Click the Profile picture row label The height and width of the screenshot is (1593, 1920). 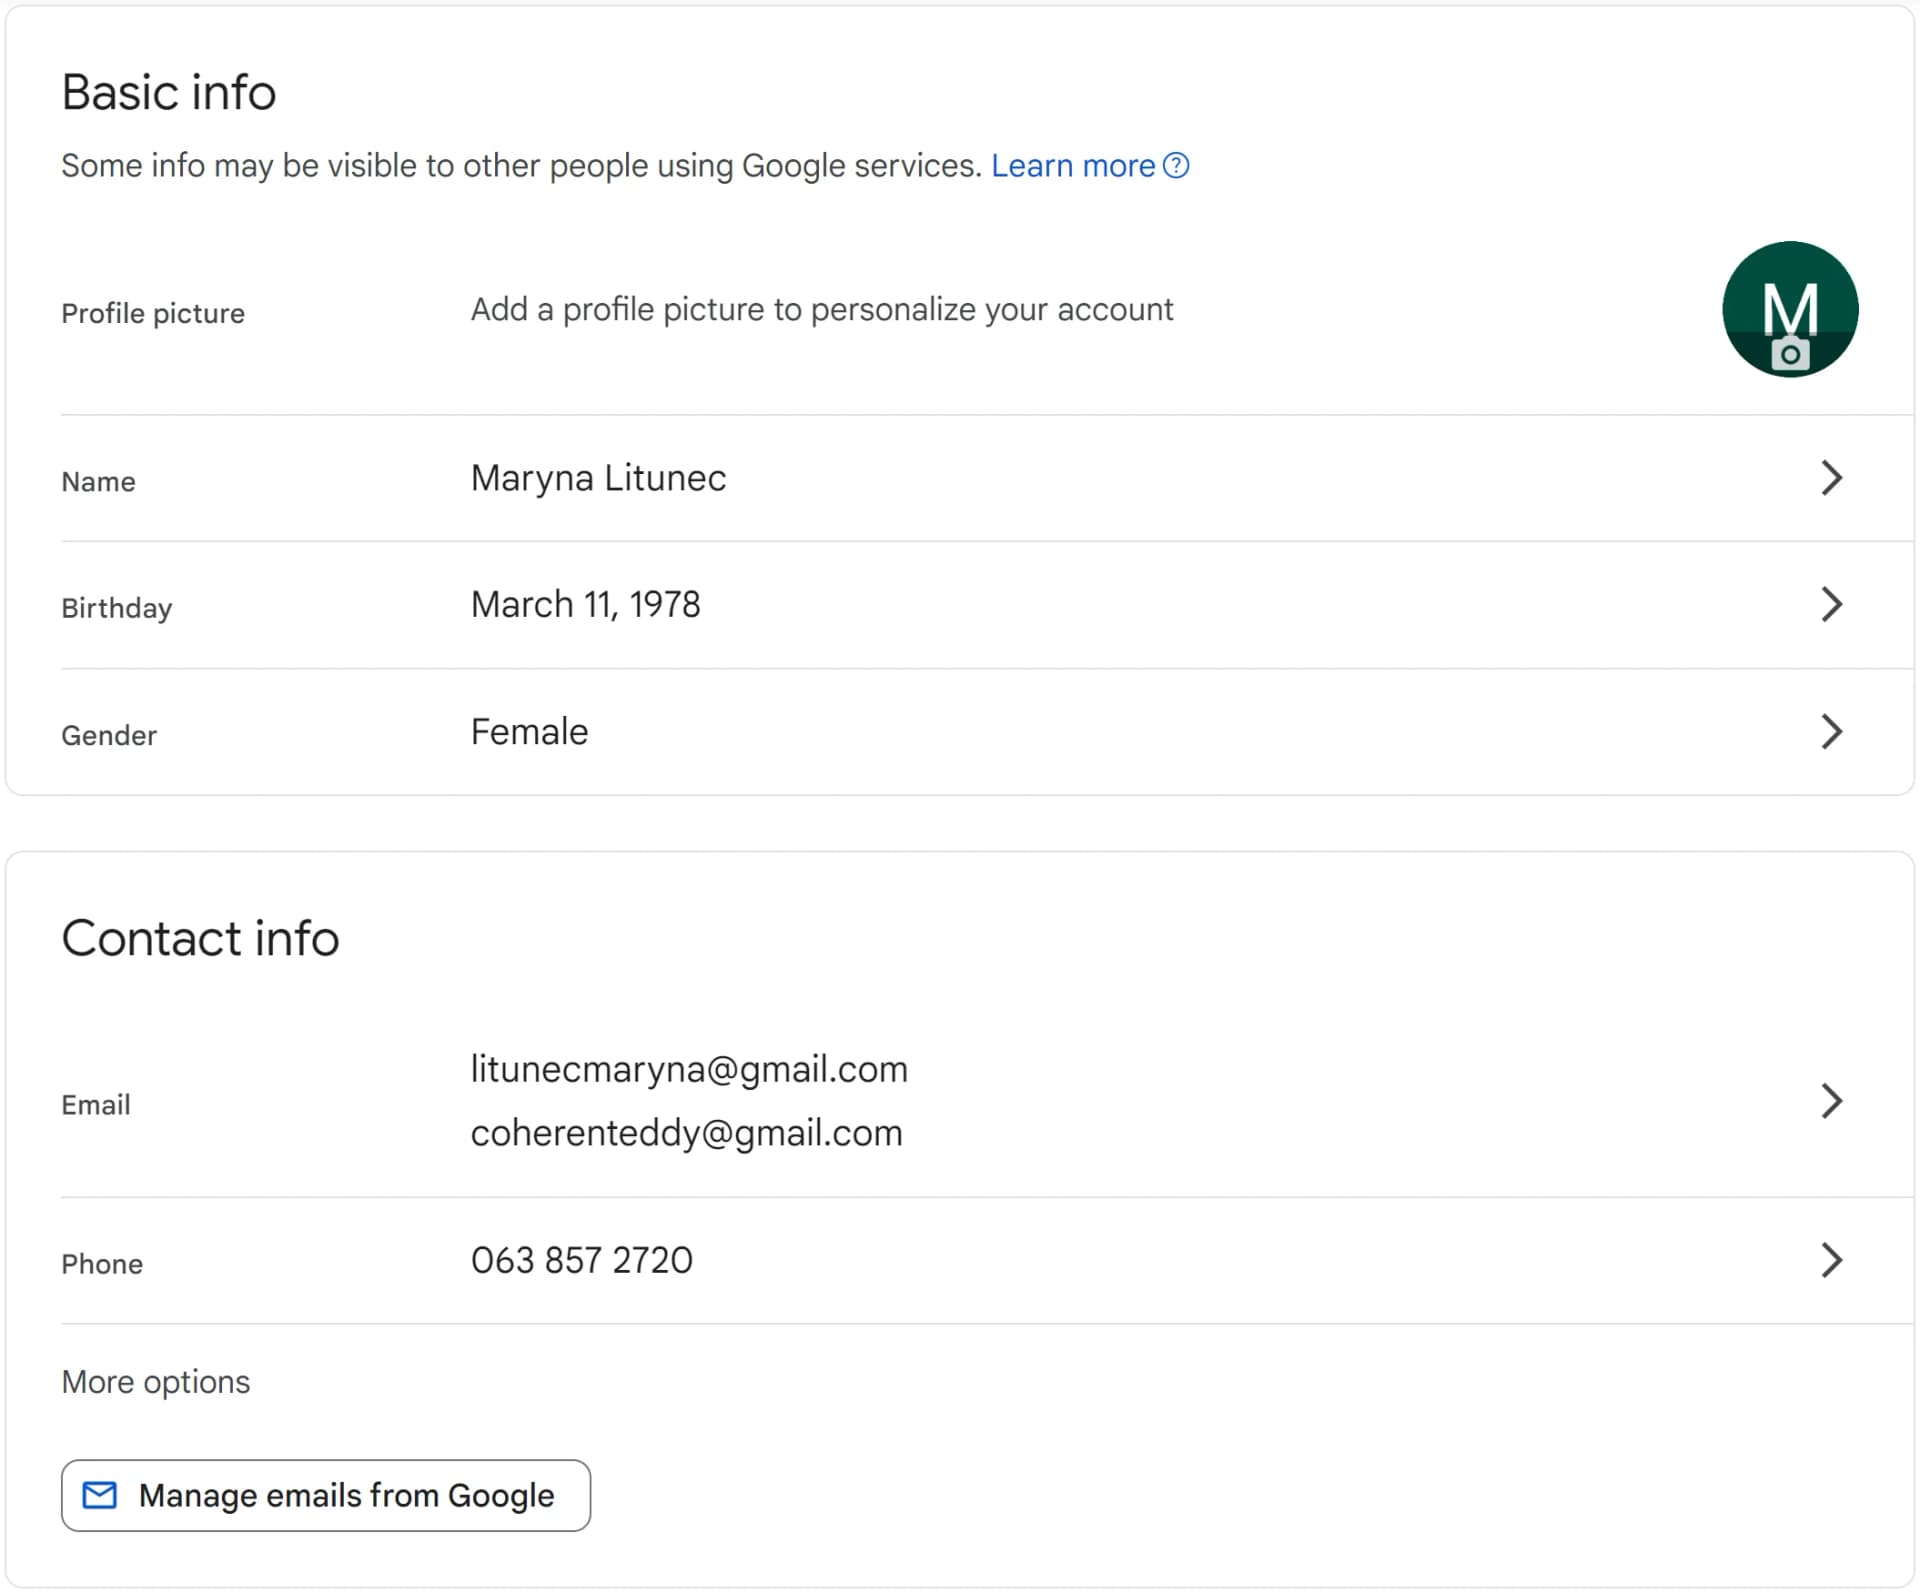point(153,313)
